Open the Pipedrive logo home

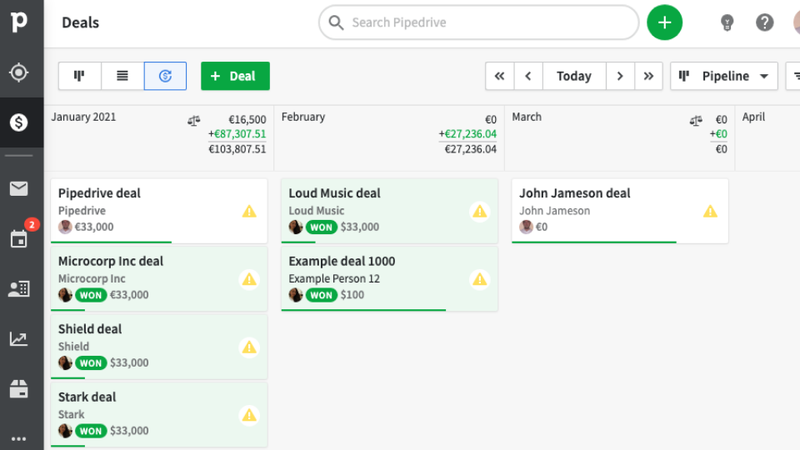(x=19, y=21)
